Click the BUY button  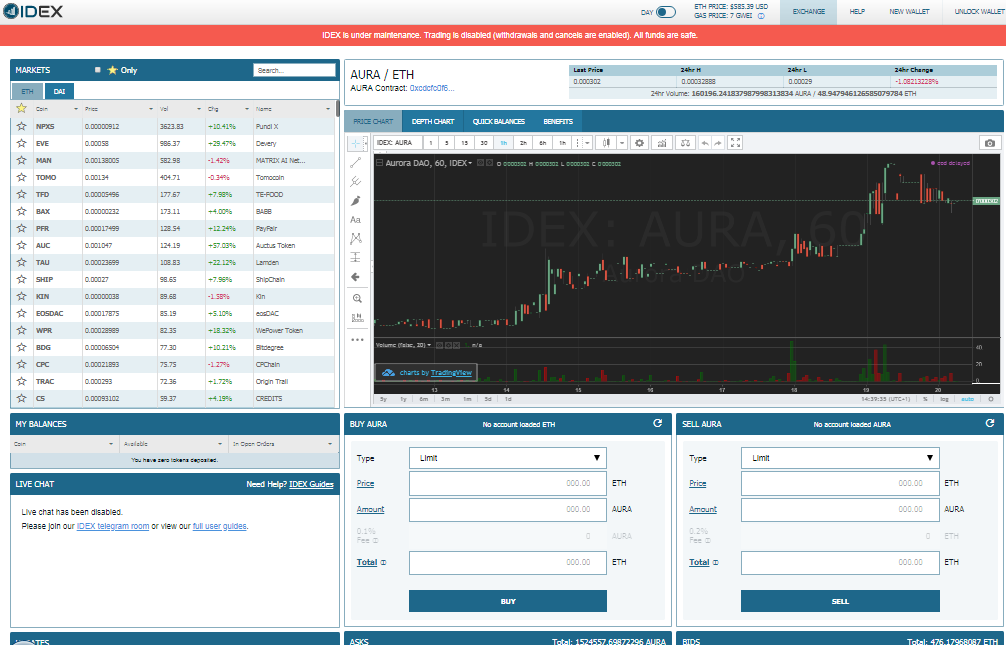pos(507,601)
